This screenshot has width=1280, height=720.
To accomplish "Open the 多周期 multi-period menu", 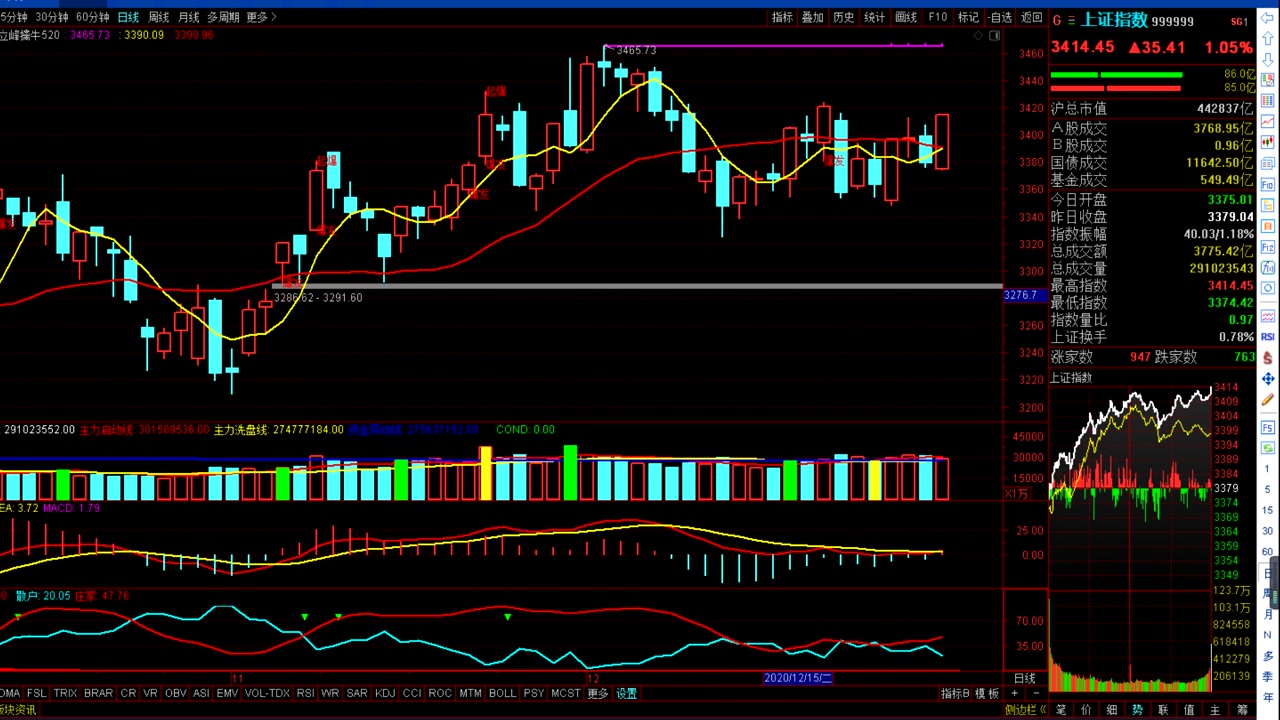I will pyautogui.click(x=223, y=17).
